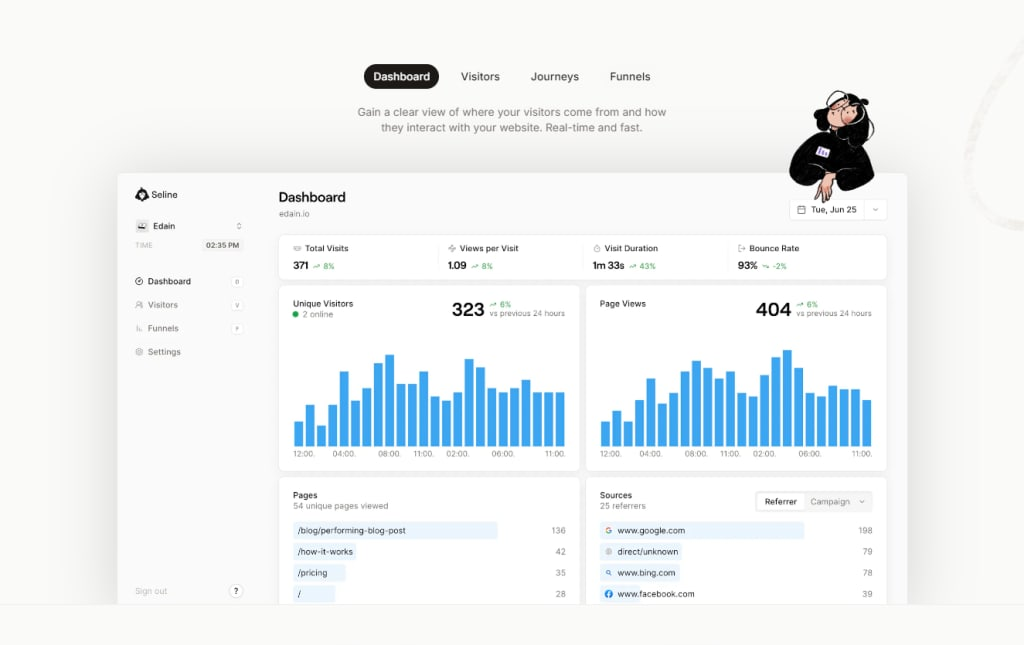Click the Visit Duration clock icon
Screen dimensions: 1024x645
coord(597,249)
